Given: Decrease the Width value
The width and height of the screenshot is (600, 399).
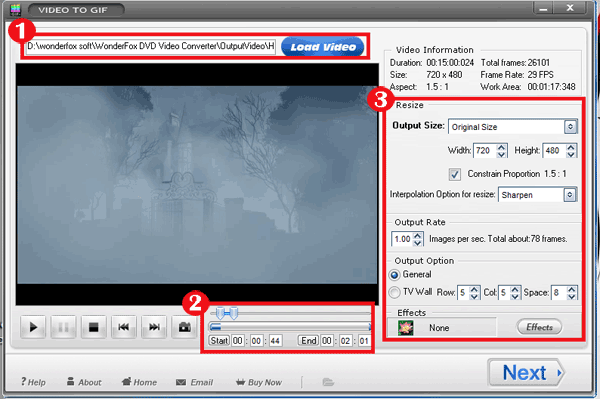Looking at the screenshot, I should [502, 154].
